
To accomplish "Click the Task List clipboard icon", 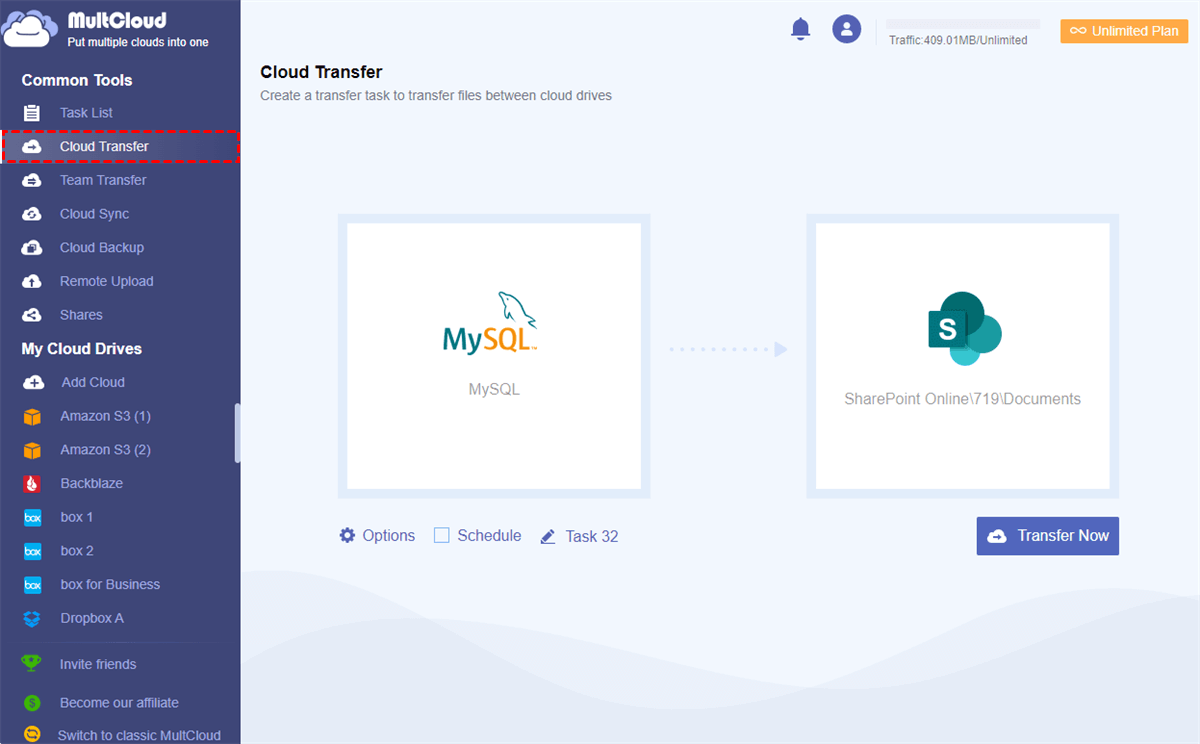I will coord(32,113).
